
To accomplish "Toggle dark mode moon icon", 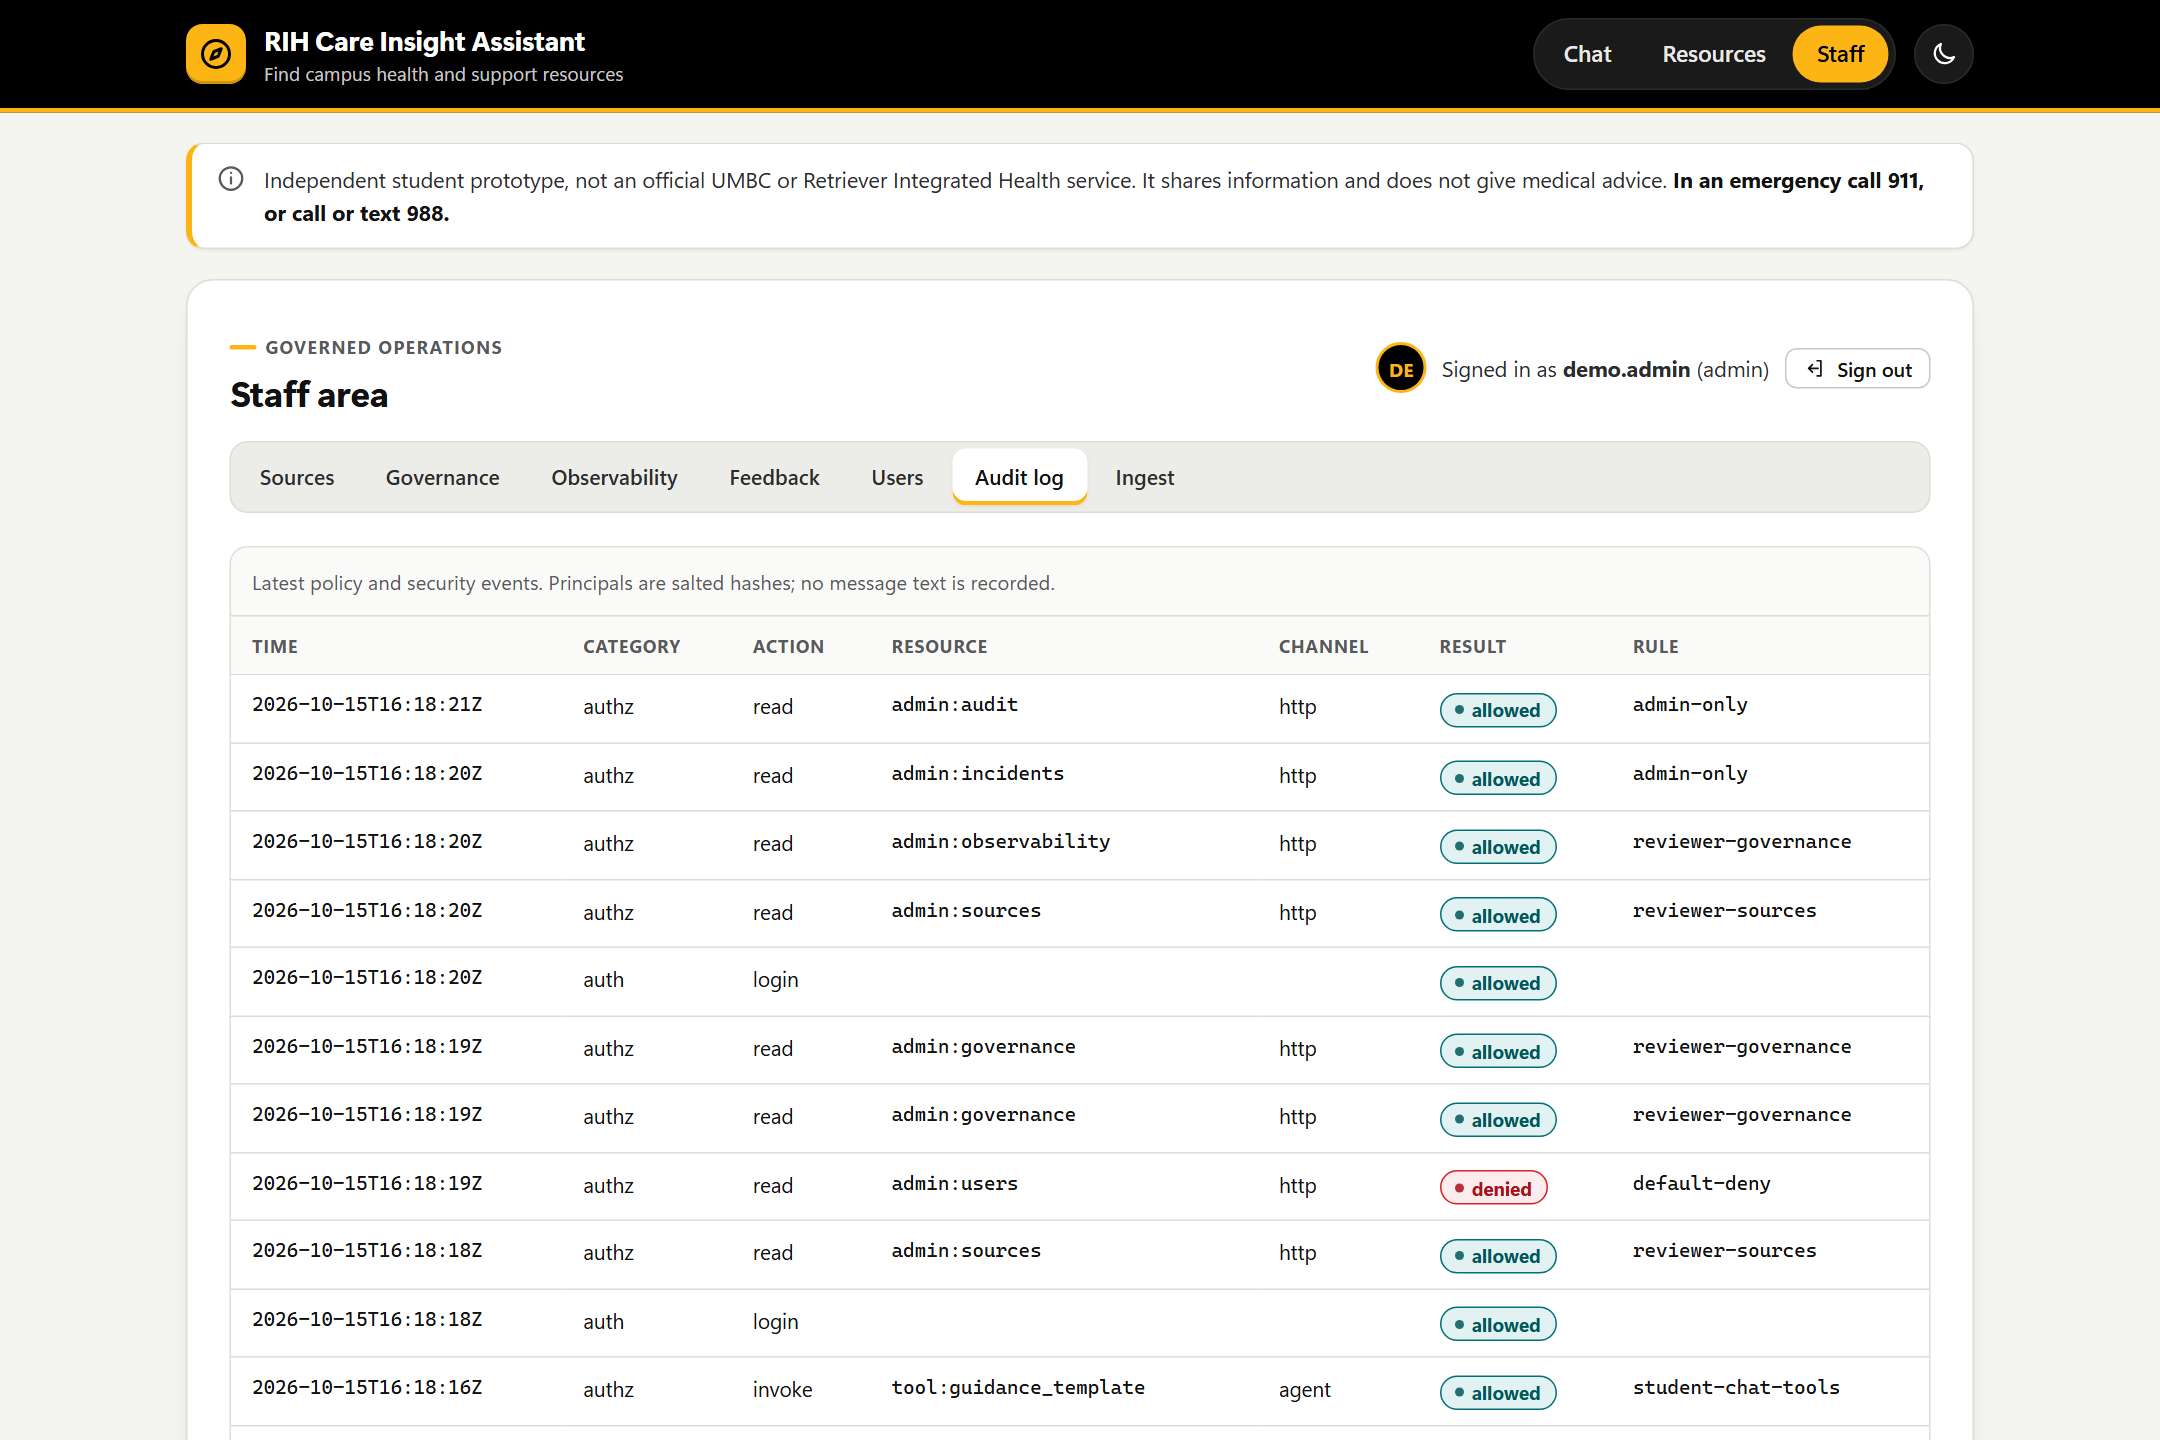I will click(x=1943, y=54).
